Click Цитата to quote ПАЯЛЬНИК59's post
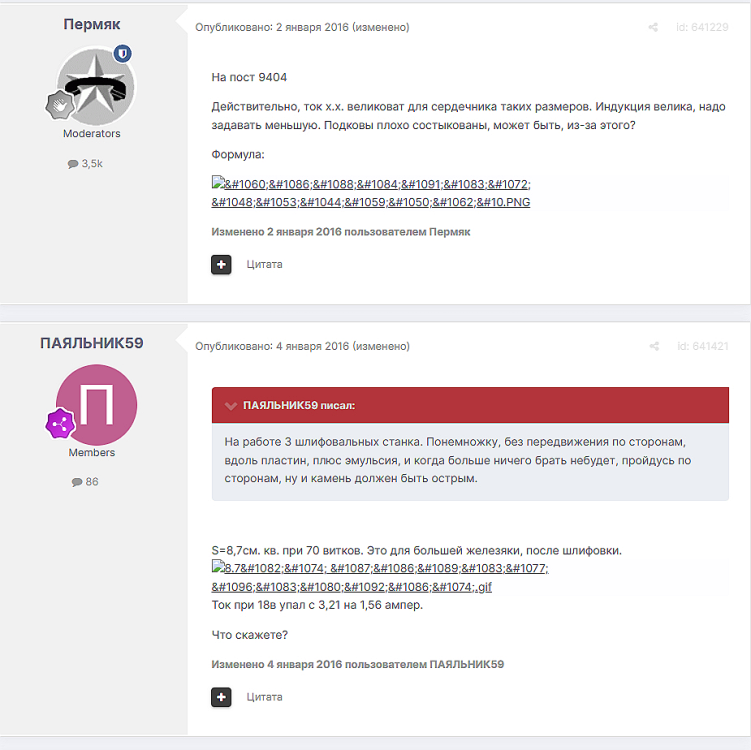The image size is (751, 750). coord(264,697)
